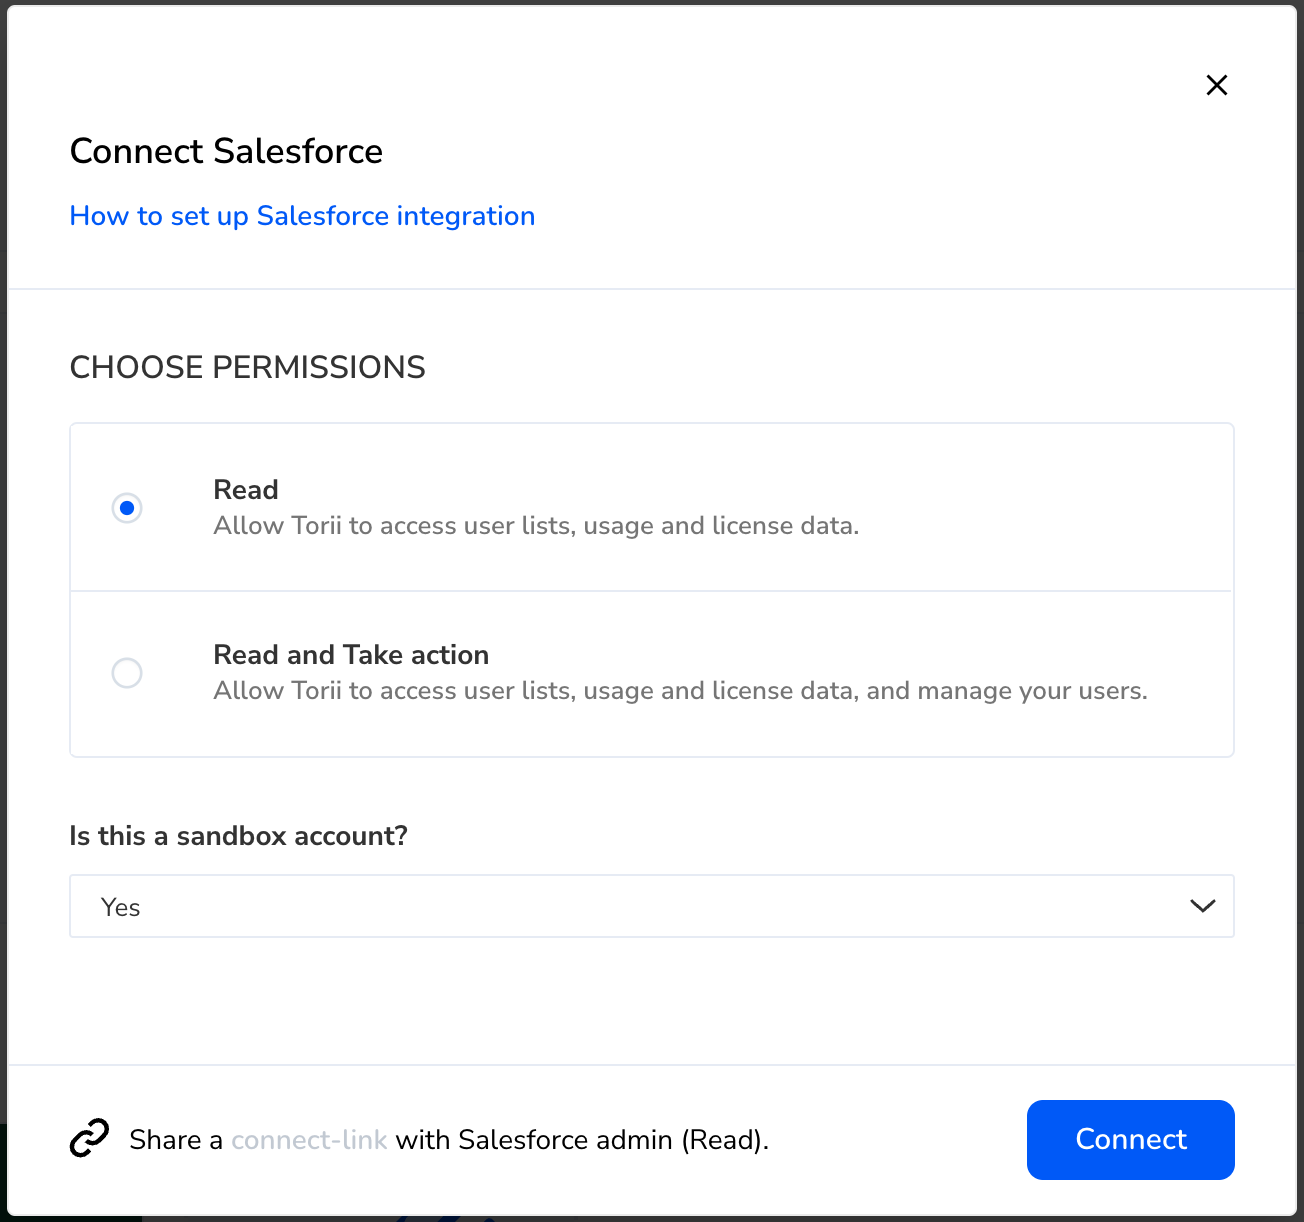
Task: Expand the sandbox account chevron arrow
Action: coord(1202,906)
